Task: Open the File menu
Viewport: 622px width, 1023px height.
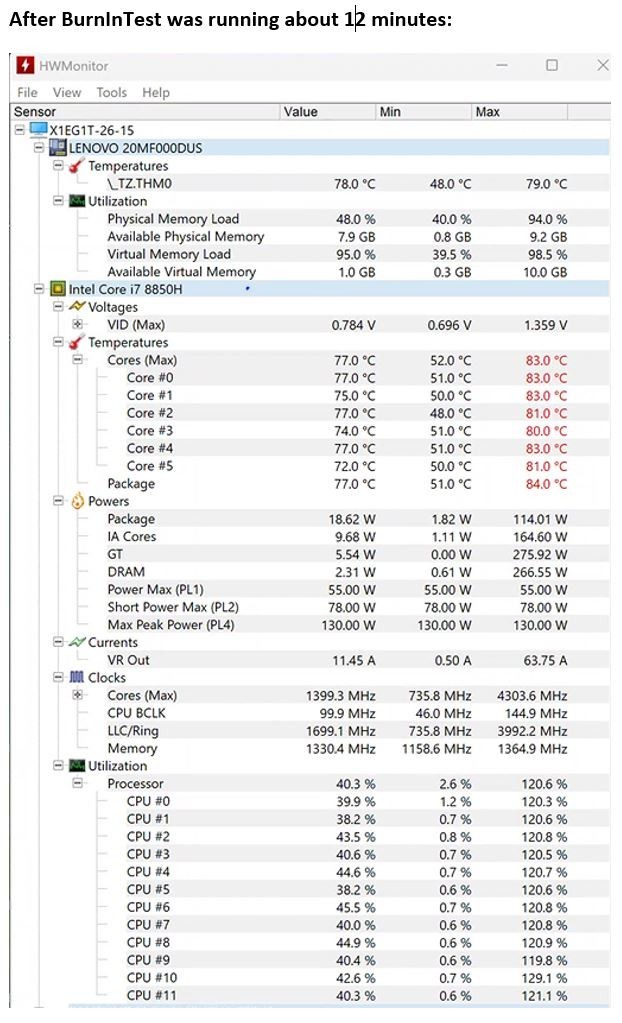Action: point(27,93)
